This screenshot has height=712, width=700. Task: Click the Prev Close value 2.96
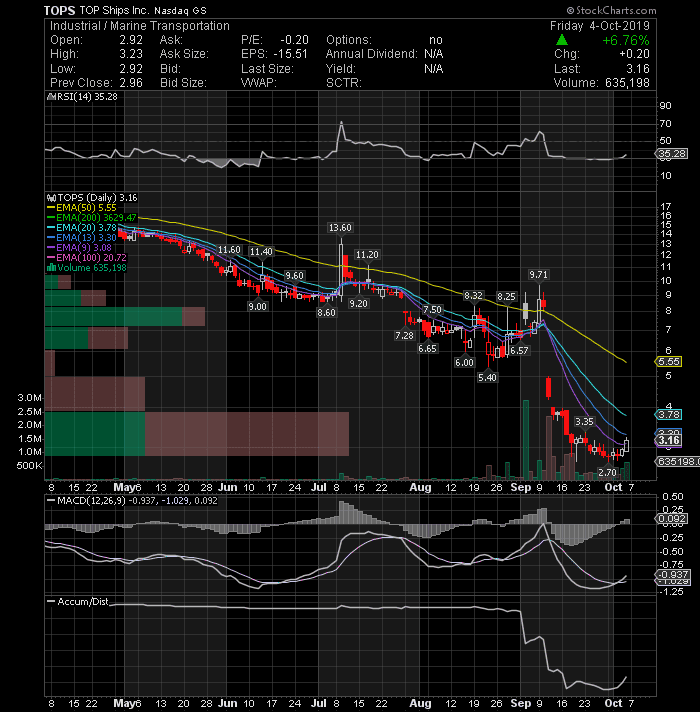click(131, 83)
